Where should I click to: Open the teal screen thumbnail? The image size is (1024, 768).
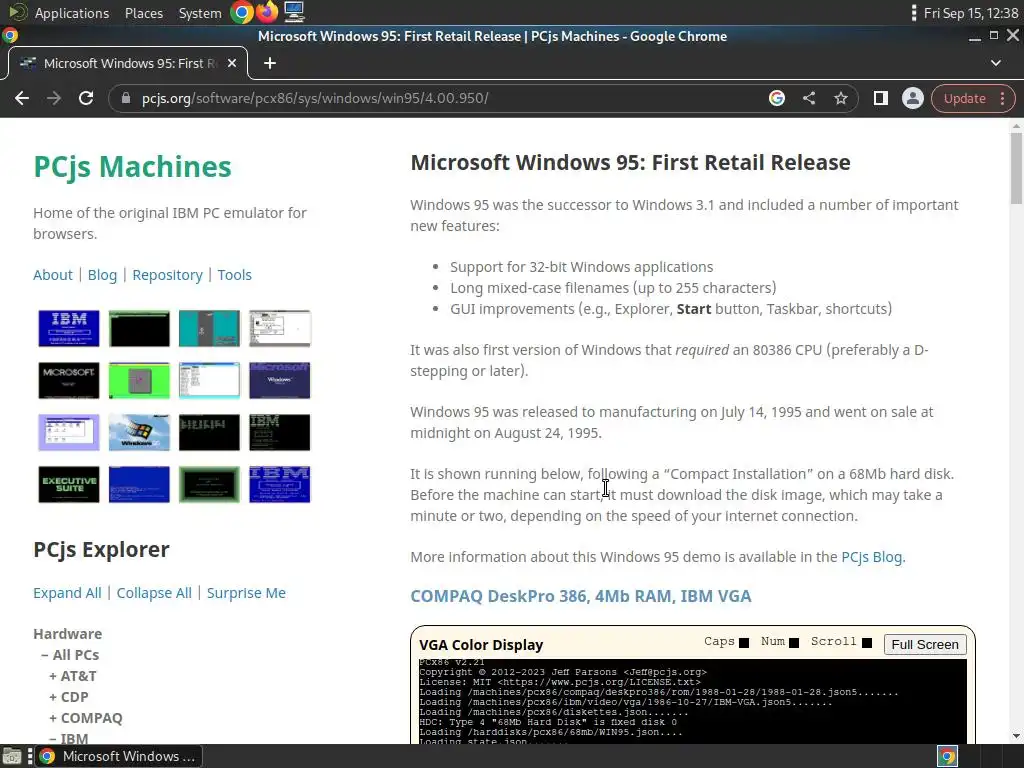(210, 328)
